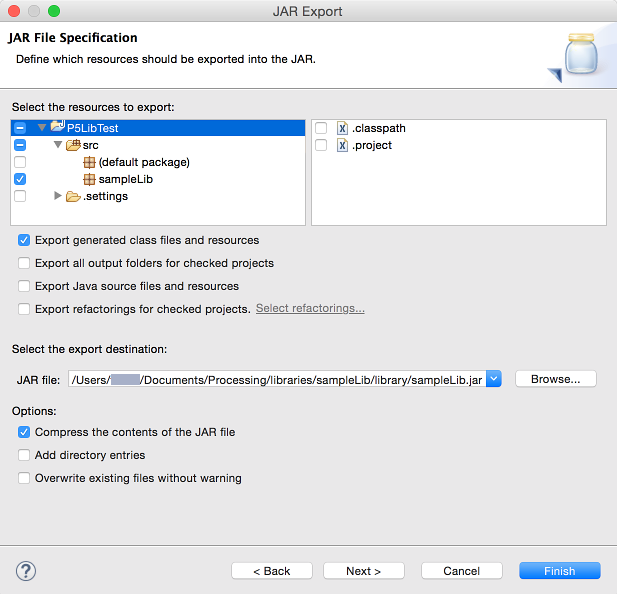This screenshot has height=594, width=617.
Task: Expand the .settings folder tree node
Action: click(58, 196)
